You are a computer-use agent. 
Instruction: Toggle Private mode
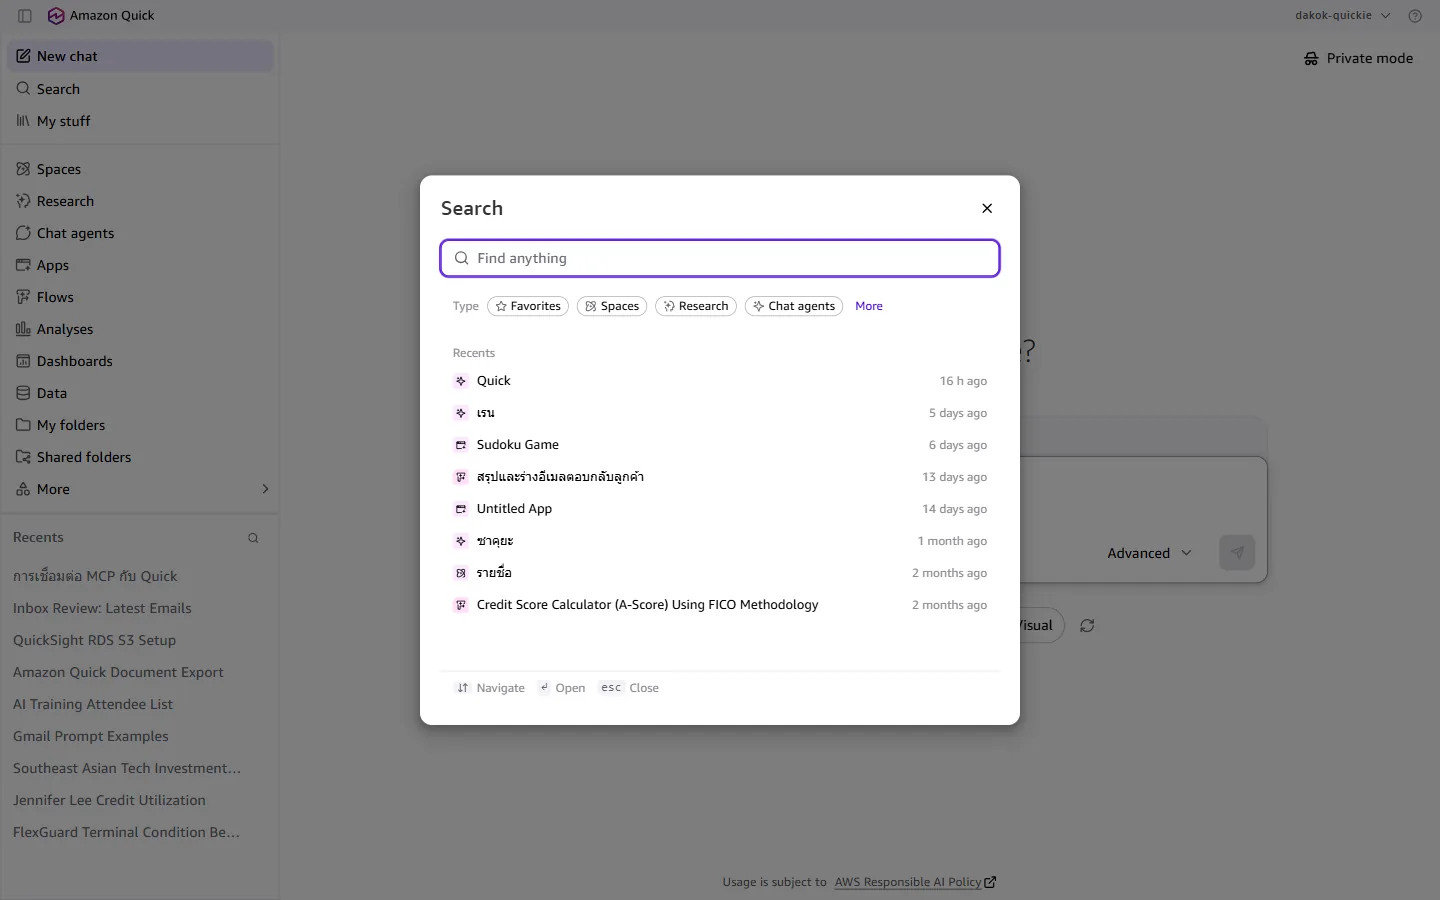pyautogui.click(x=1358, y=59)
